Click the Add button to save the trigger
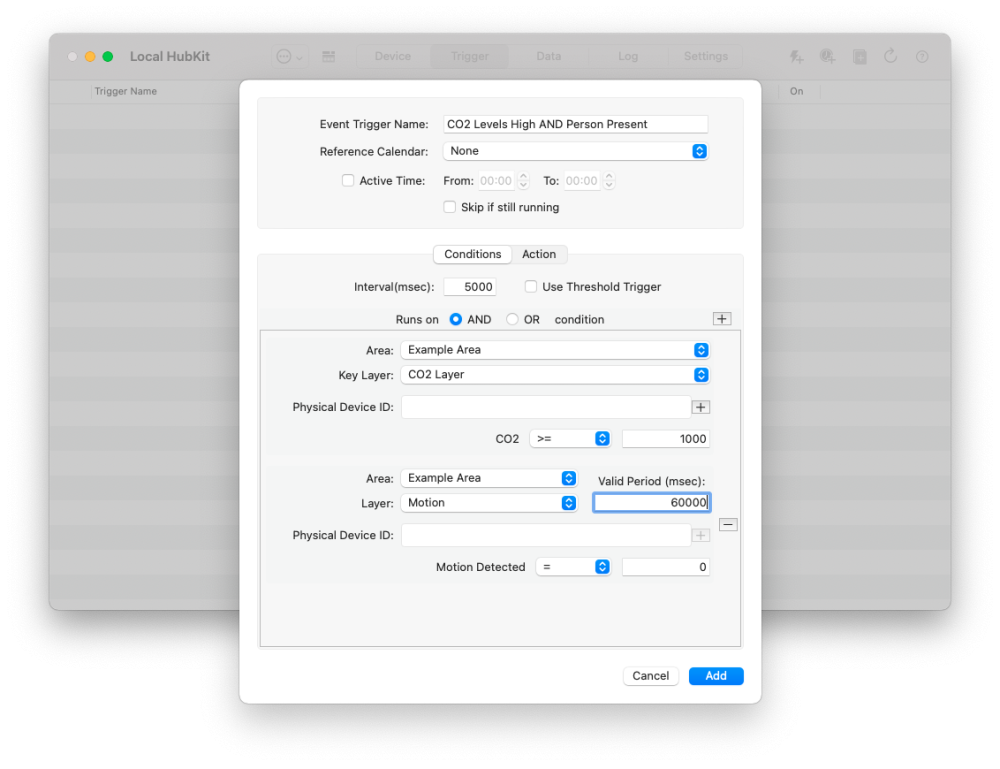The width and height of the screenshot is (1000, 769). pos(716,676)
